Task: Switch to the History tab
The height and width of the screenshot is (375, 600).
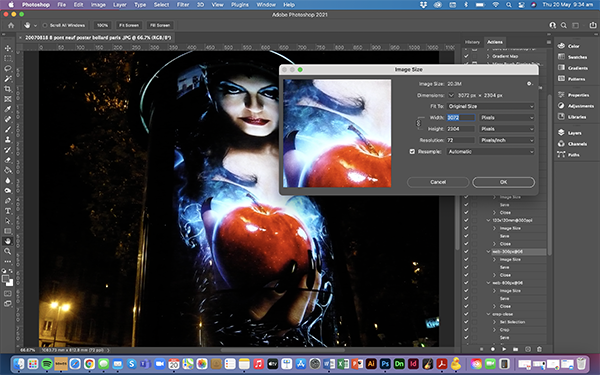Action: [472, 42]
